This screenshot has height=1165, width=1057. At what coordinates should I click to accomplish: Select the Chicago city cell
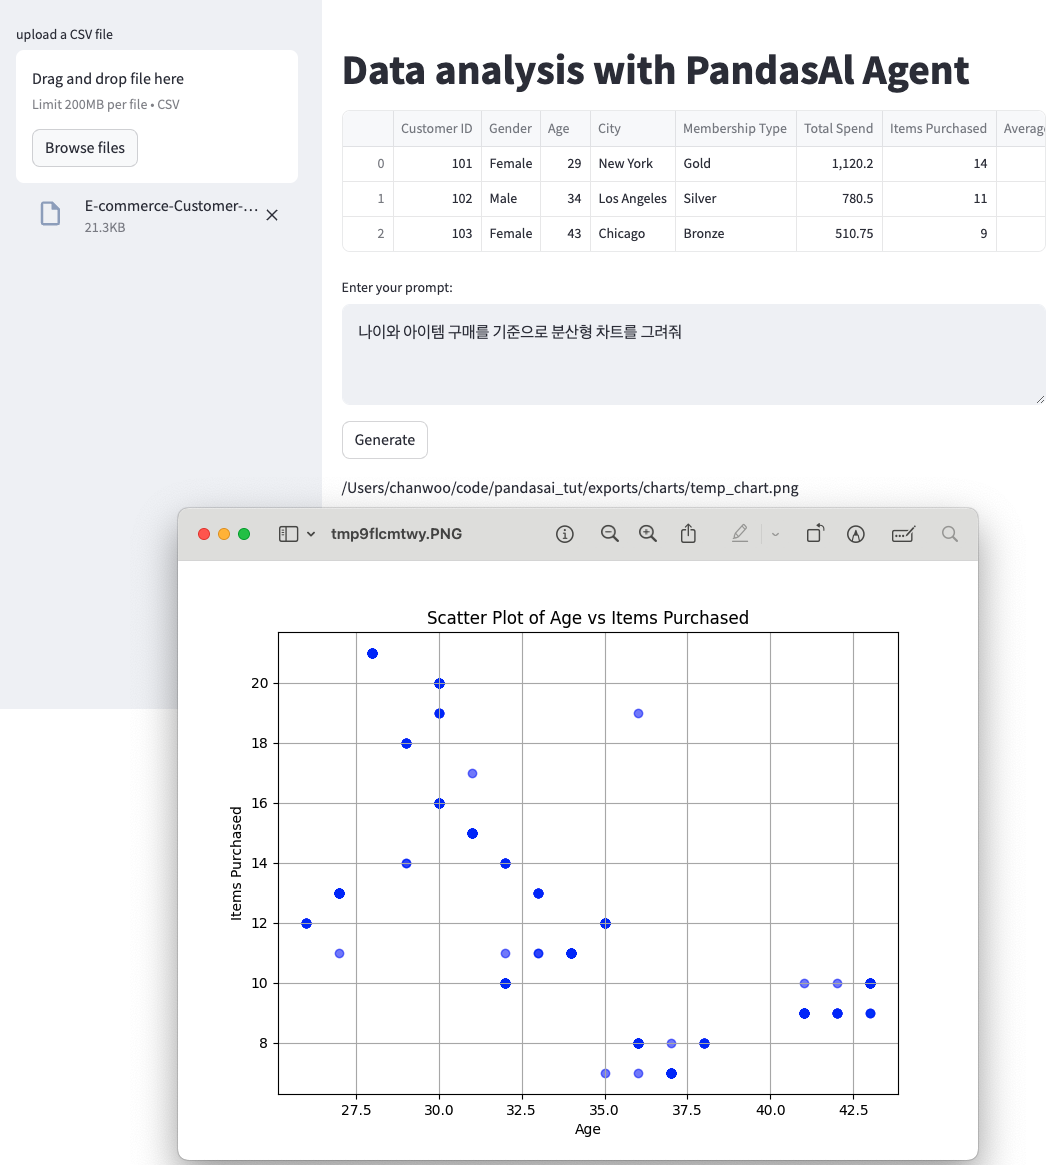click(x=632, y=233)
